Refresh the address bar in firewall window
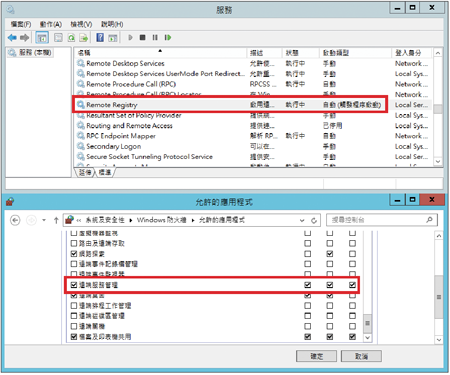The width and height of the screenshot is (450, 375). (314, 220)
